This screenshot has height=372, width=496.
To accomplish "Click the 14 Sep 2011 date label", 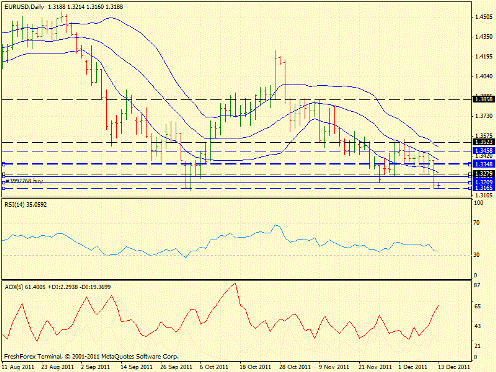I will pos(137,367).
